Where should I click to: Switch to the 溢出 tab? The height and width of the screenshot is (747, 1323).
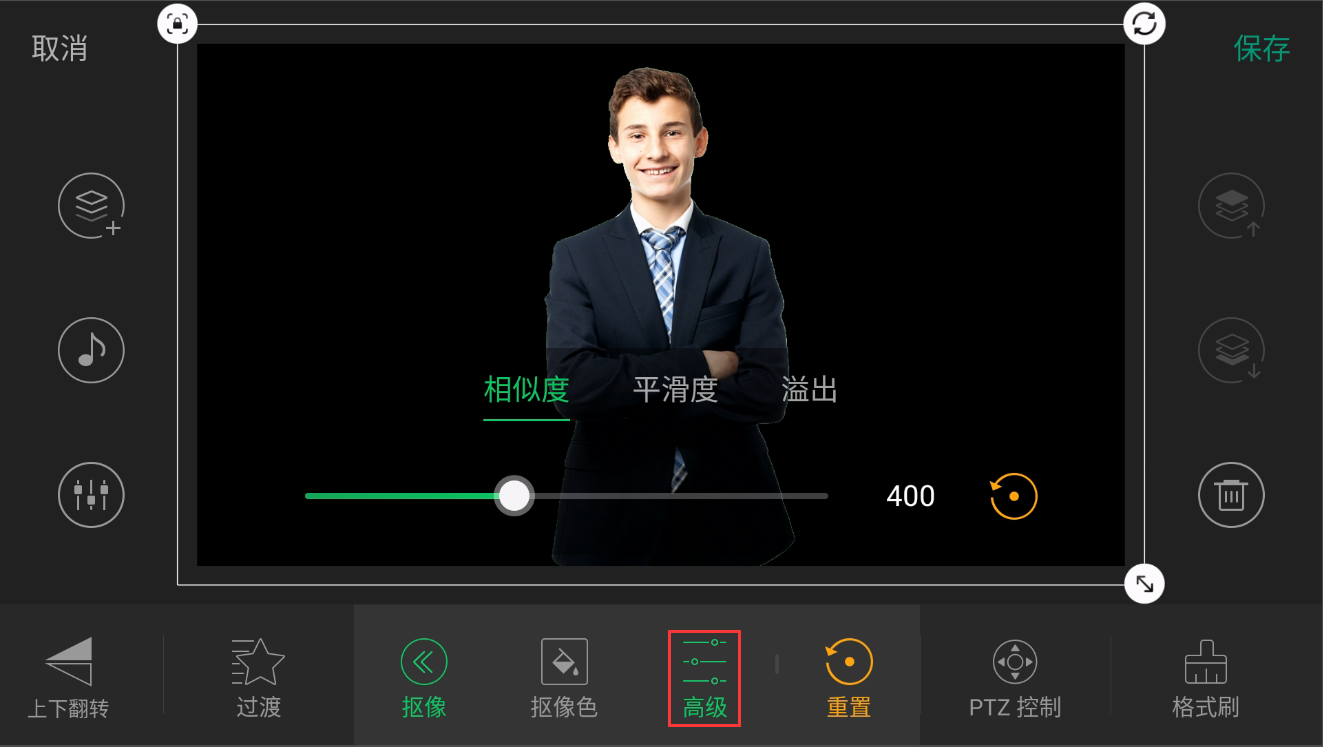(810, 390)
